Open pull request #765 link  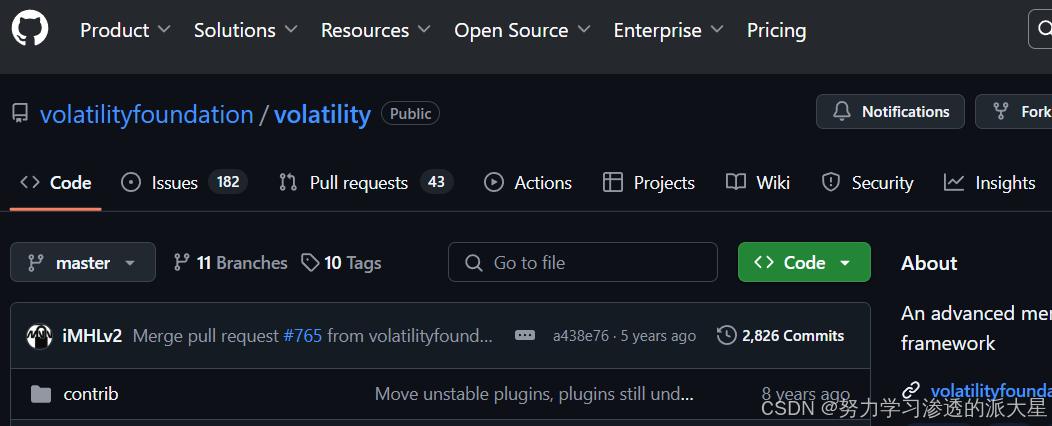(x=302, y=336)
